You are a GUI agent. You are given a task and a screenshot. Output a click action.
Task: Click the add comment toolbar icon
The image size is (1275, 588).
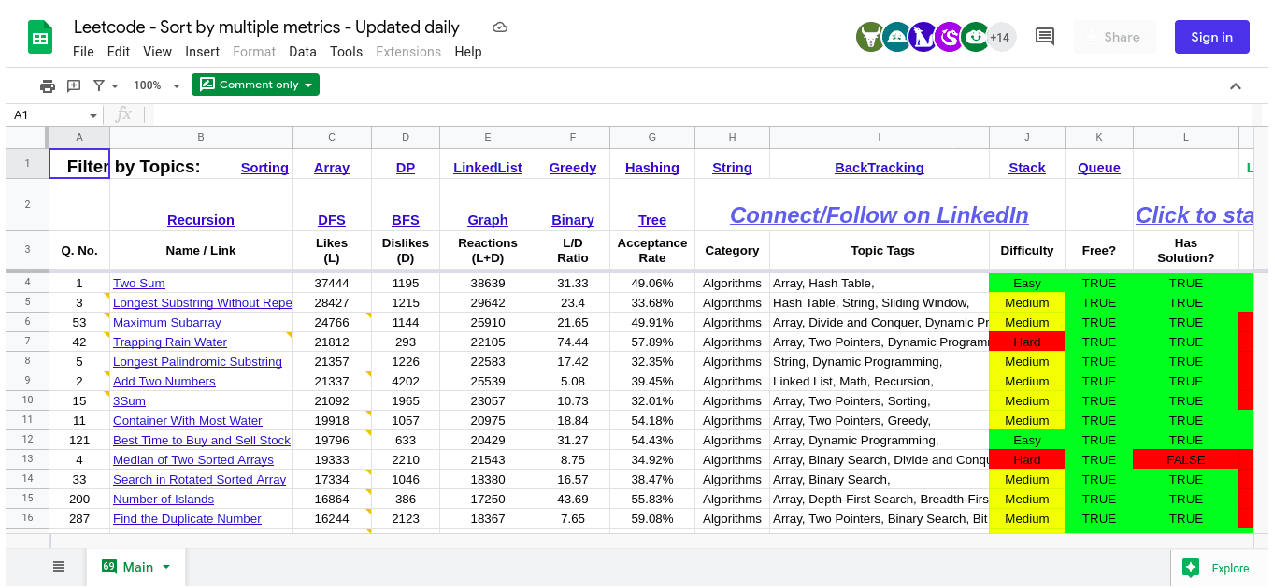tap(73, 86)
